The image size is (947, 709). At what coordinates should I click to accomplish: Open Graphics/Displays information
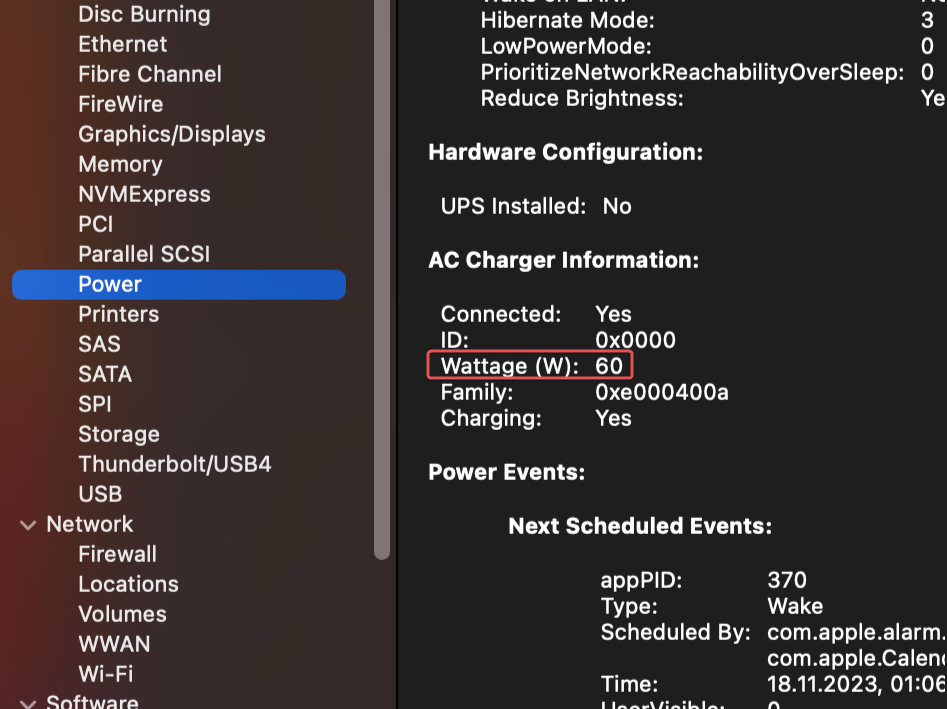pos(172,134)
